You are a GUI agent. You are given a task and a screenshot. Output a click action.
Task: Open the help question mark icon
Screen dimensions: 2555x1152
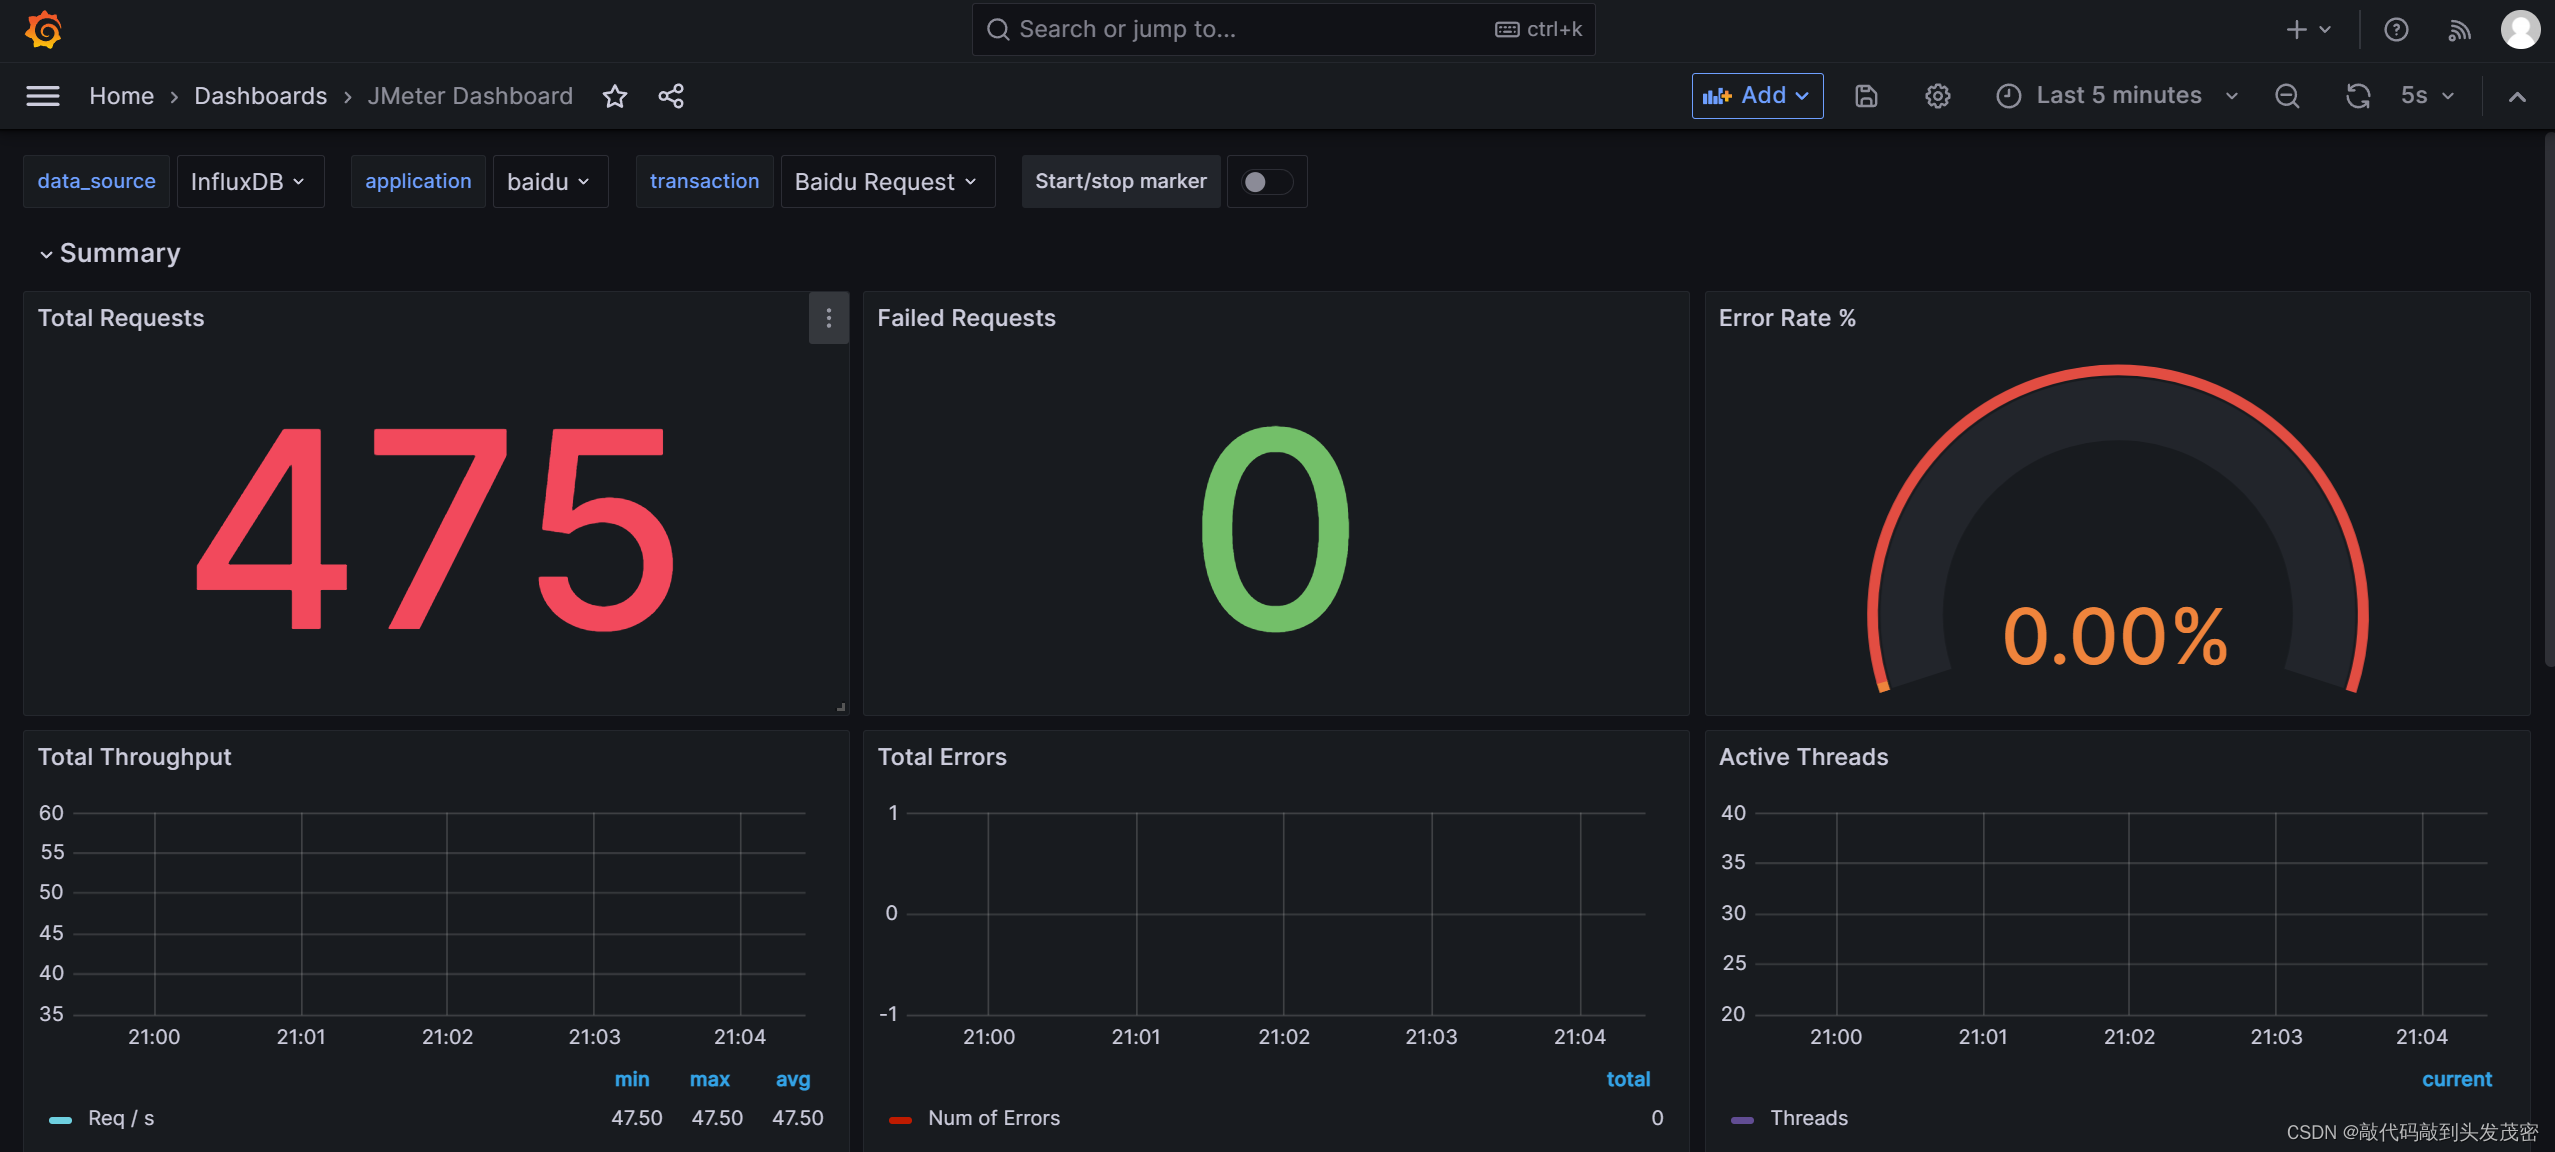[x=2395, y=30]
